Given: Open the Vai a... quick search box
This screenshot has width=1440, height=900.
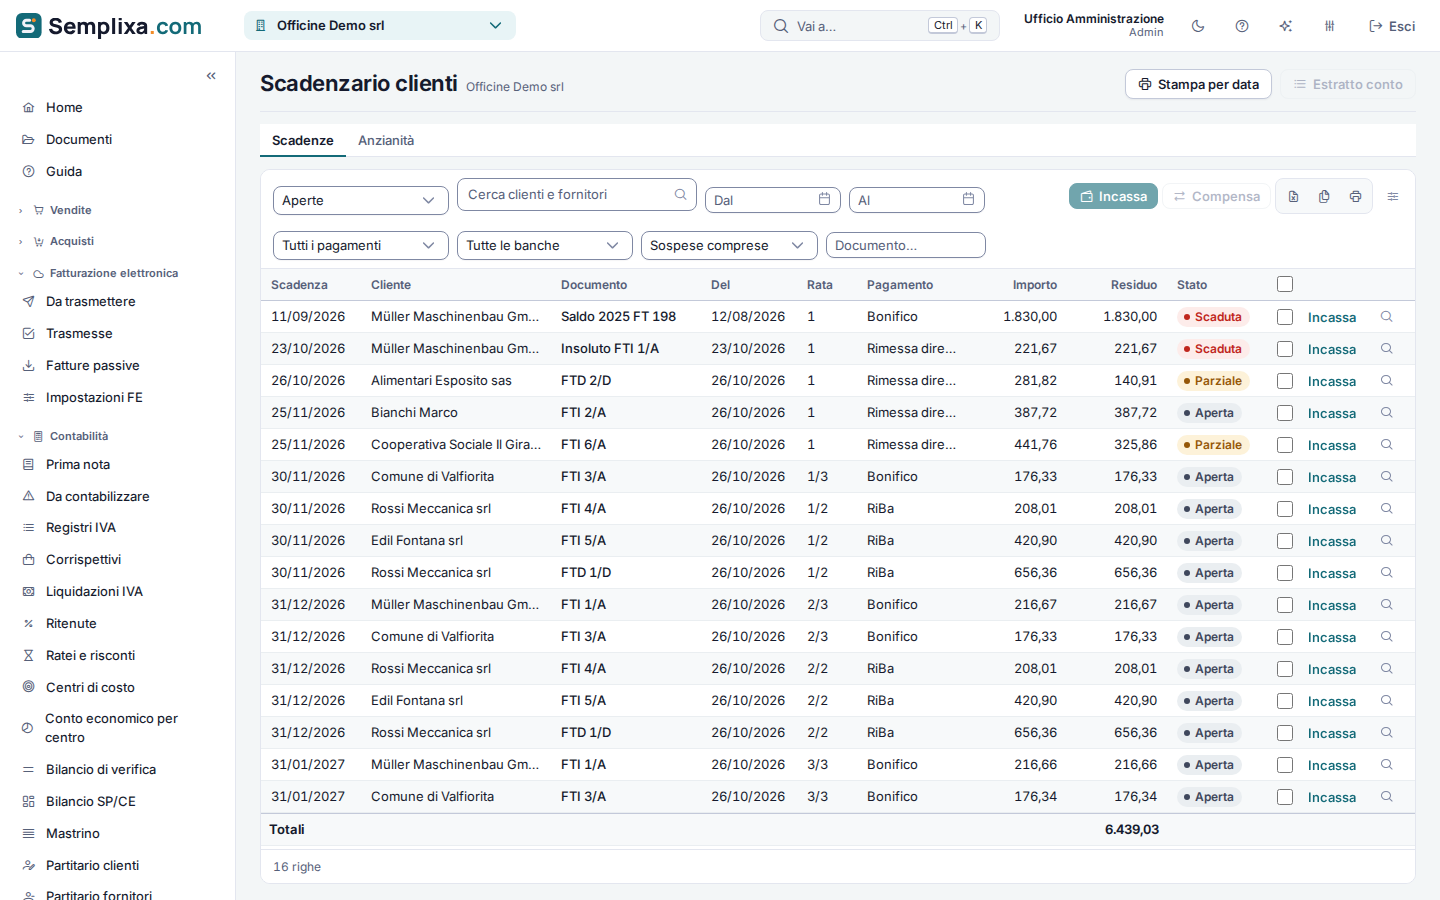Looking at the screenshot, I should tap(880, 26).
